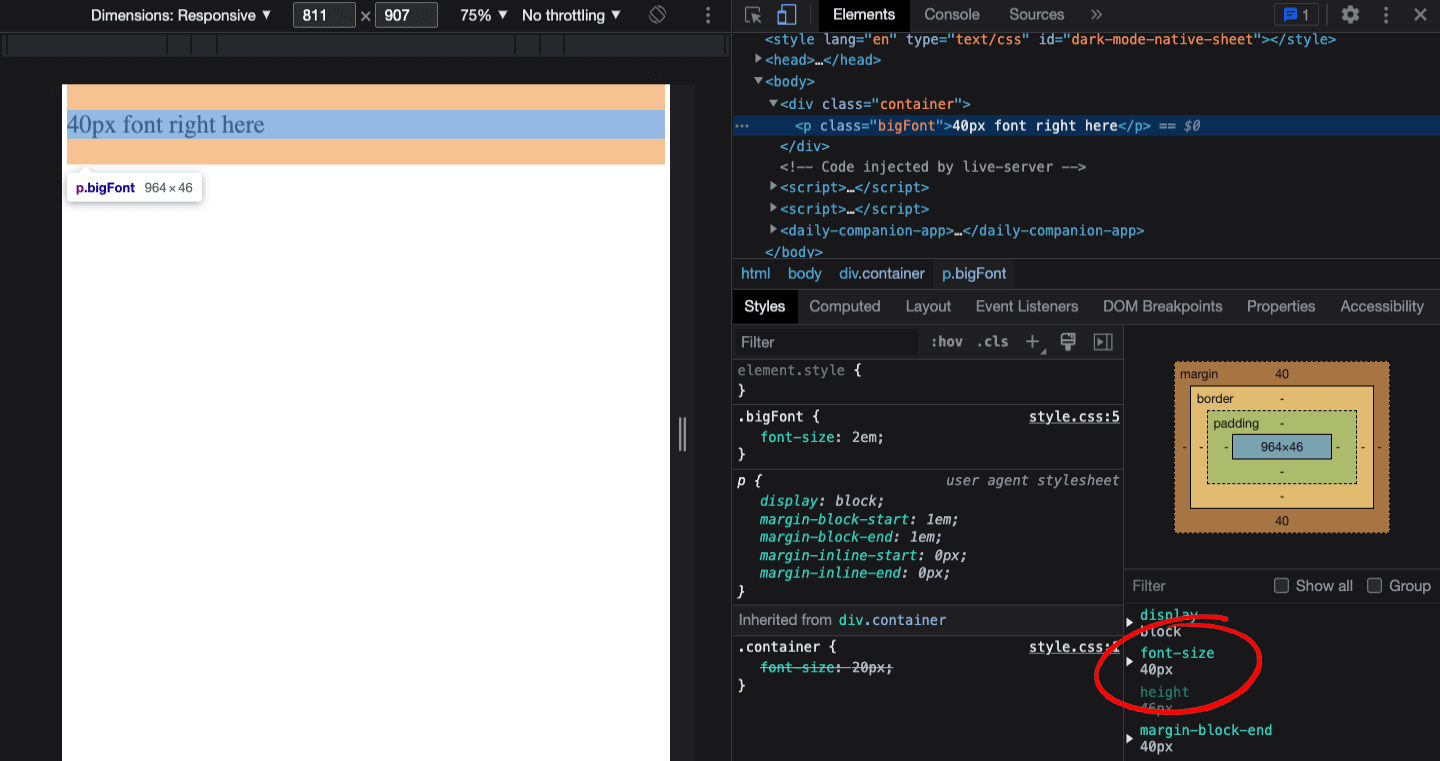
Task: Open the DevTools three-dot options menu
Action: pyautogui.click(x=1386, y=14)
